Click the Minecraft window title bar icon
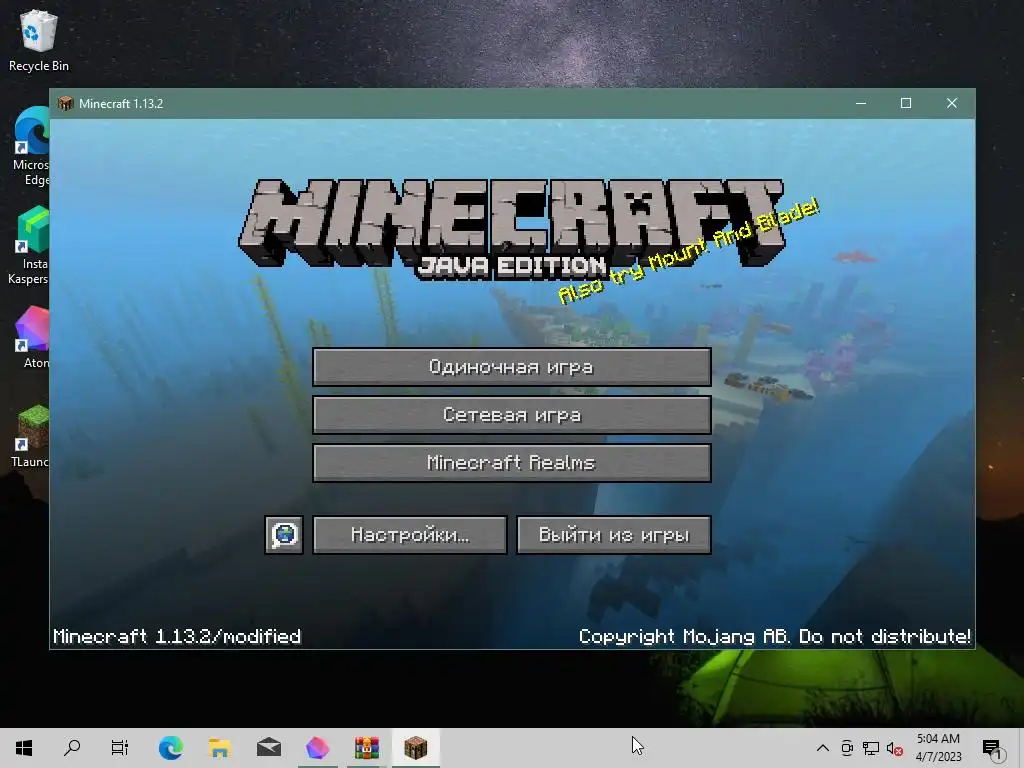Screen dimensions: 1024x768 pyautogui.click(x=65, y=103)
